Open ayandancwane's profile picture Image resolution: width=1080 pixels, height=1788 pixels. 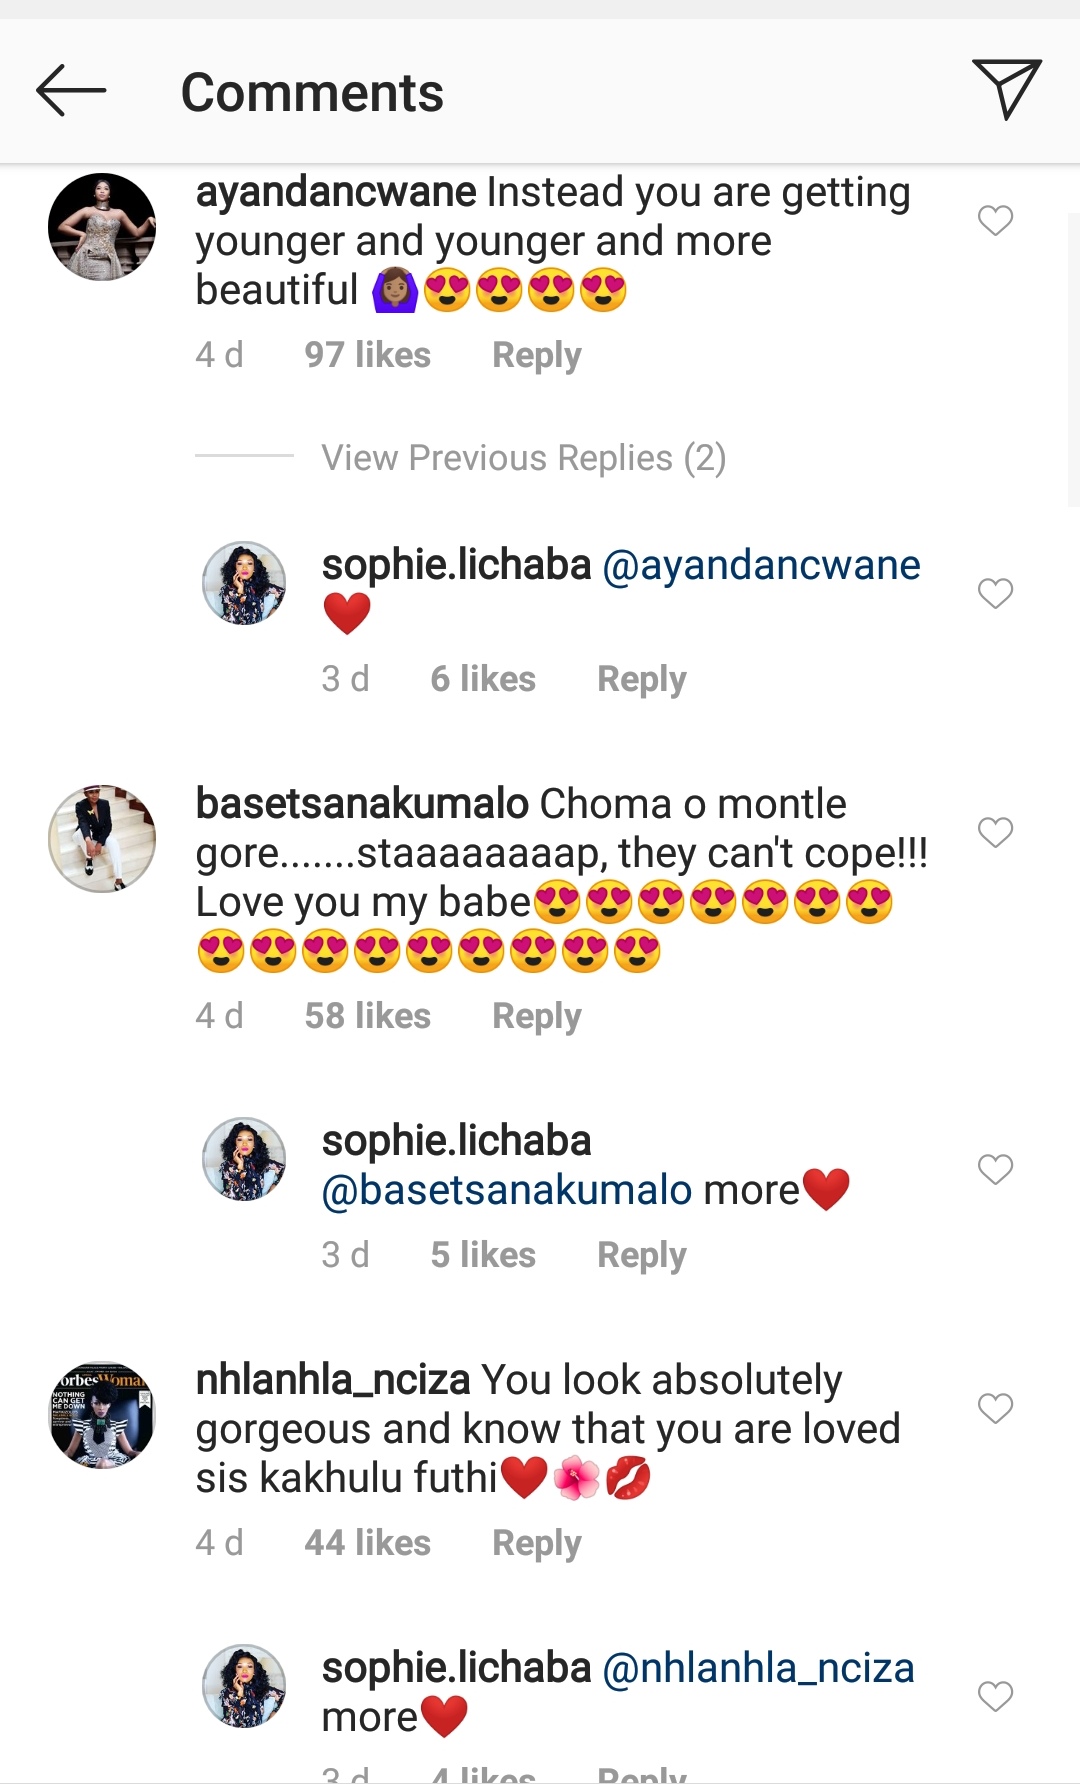click(102, 227)
